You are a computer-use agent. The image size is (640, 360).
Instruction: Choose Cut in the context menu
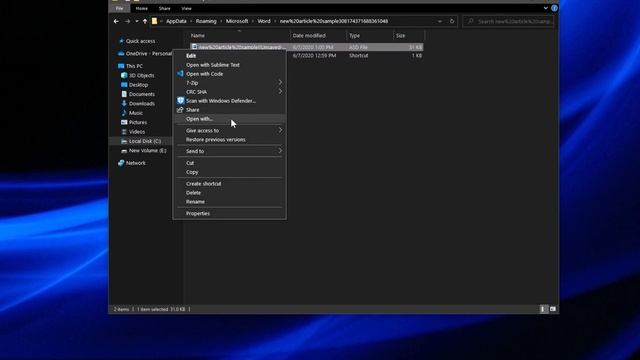[190, 163]
